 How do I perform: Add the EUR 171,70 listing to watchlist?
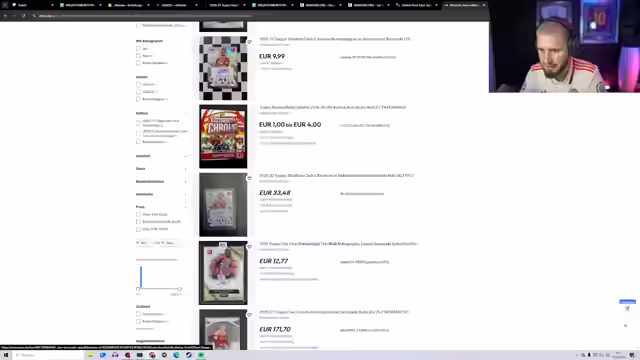pyautogui.click(x=249, y=315)
